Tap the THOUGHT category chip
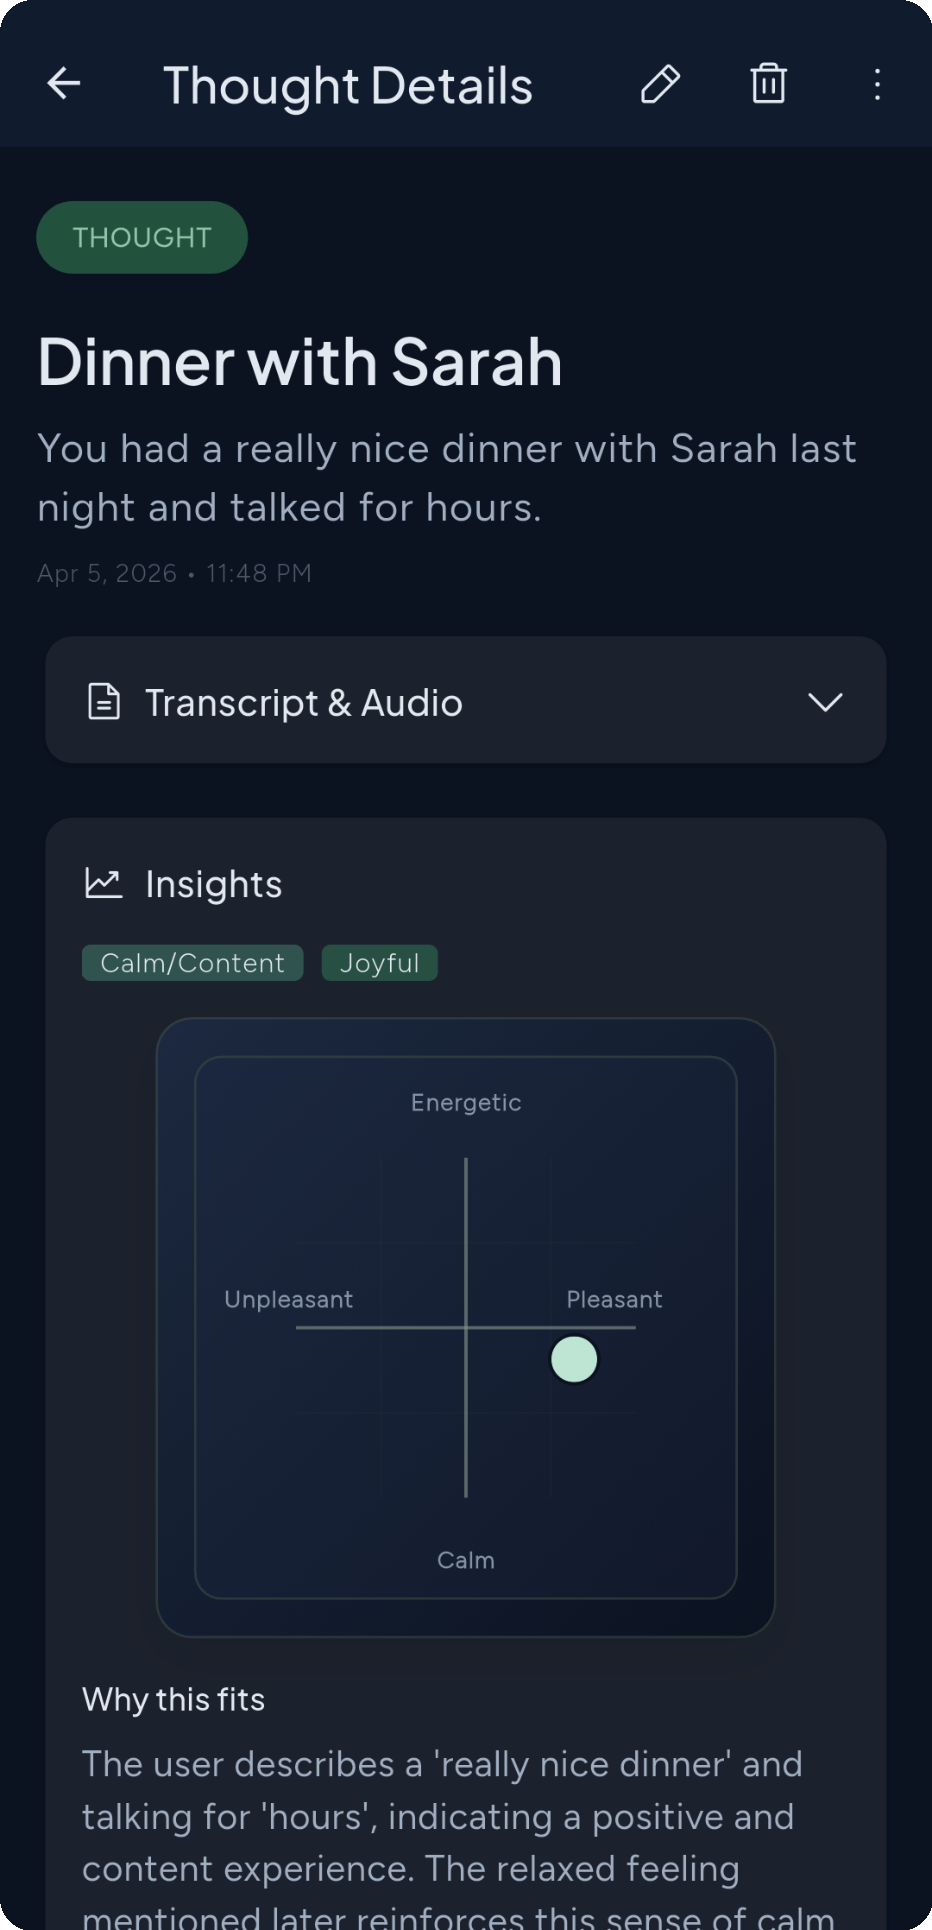932x1930 pixels. click(x=141, y=237)
